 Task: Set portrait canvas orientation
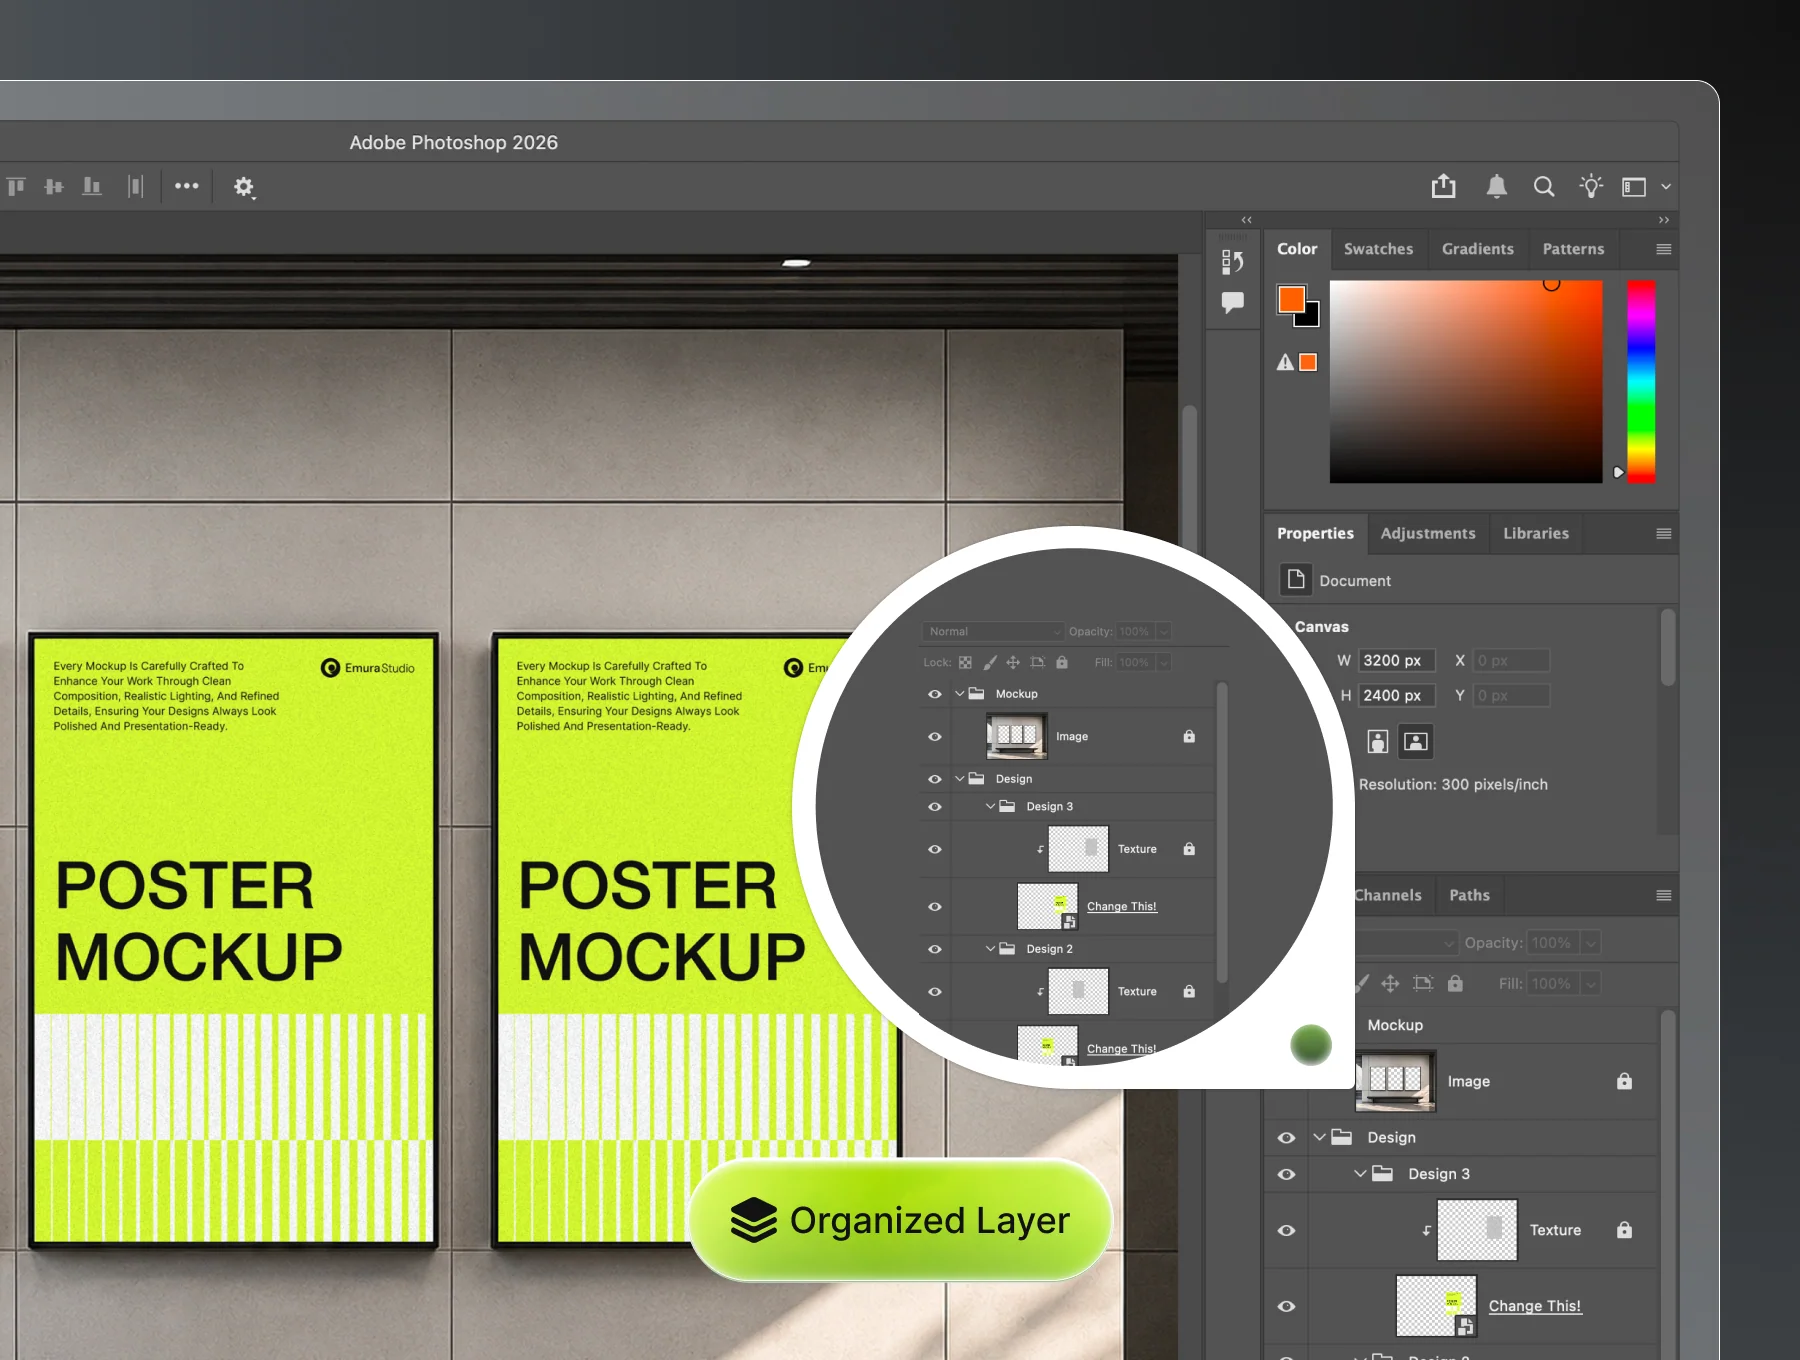[1378, 741]
